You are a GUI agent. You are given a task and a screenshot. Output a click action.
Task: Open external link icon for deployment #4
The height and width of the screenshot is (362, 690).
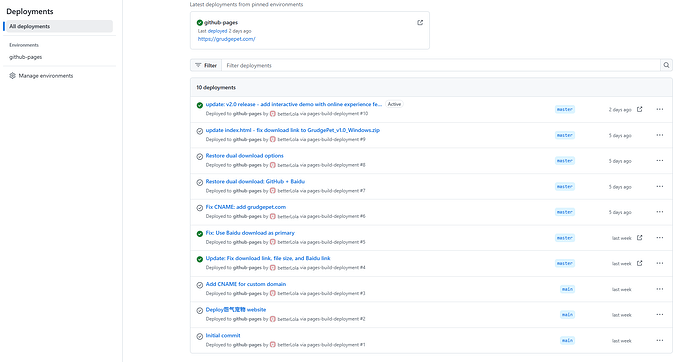point(639,263)
